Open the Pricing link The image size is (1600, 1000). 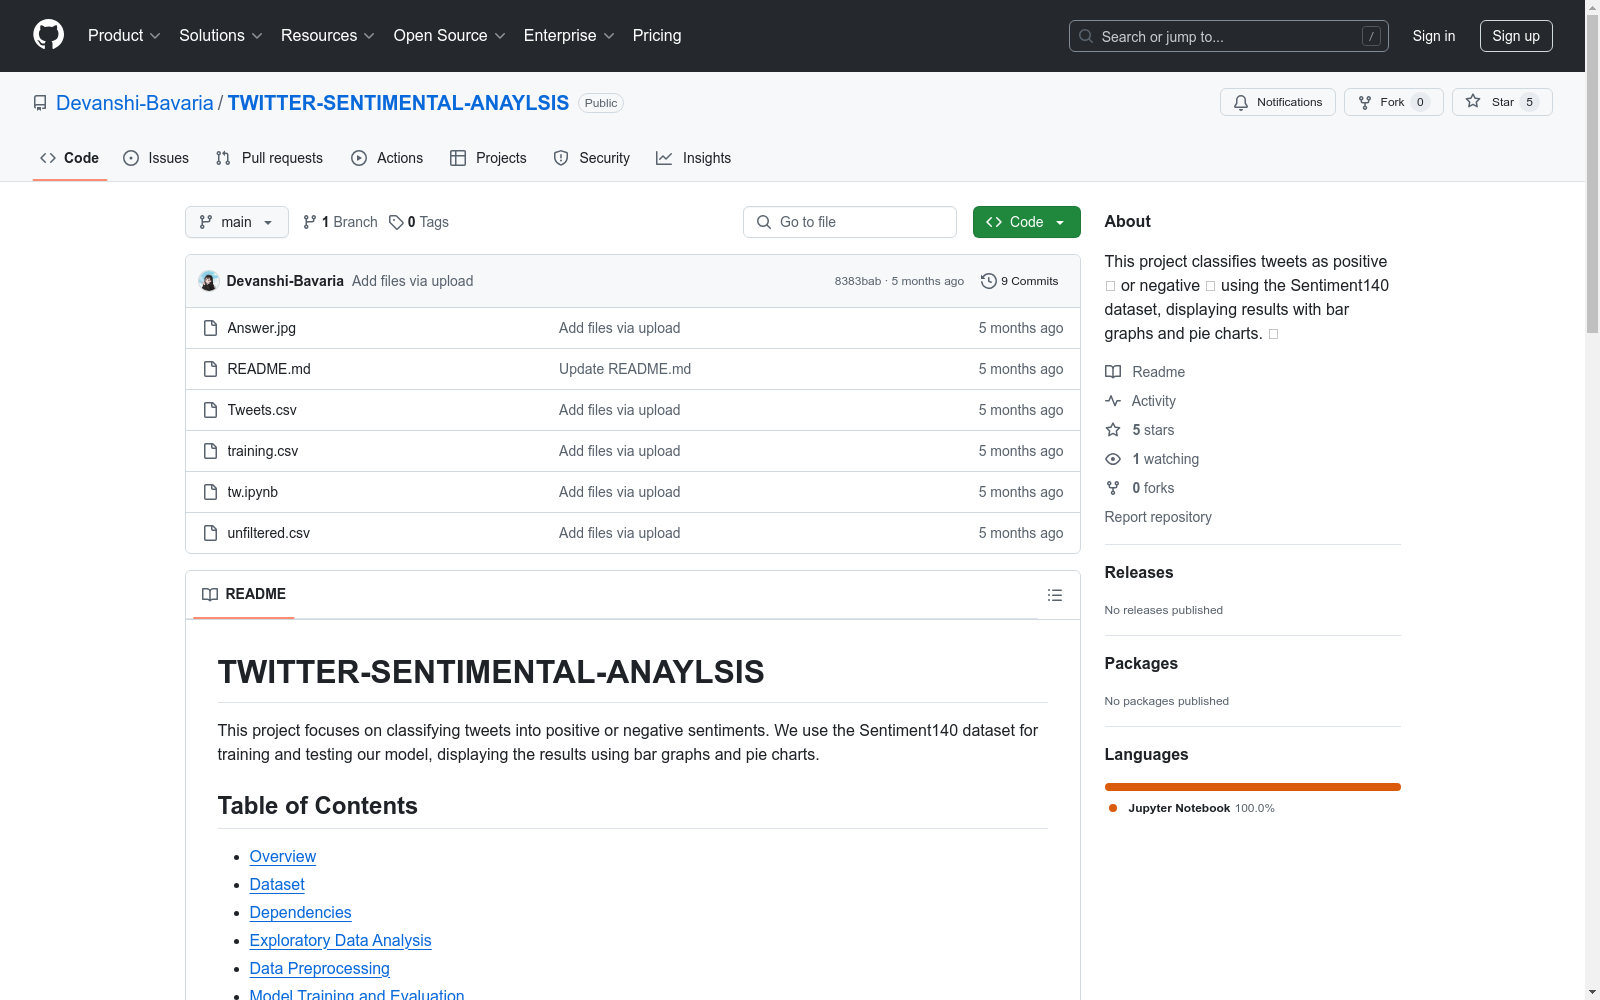(657, 35)
